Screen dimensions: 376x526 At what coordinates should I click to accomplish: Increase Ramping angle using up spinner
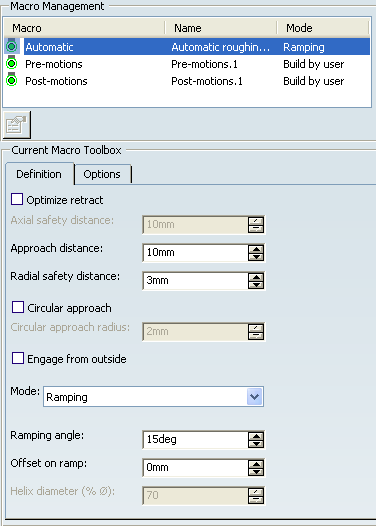(x=256, y=436)
